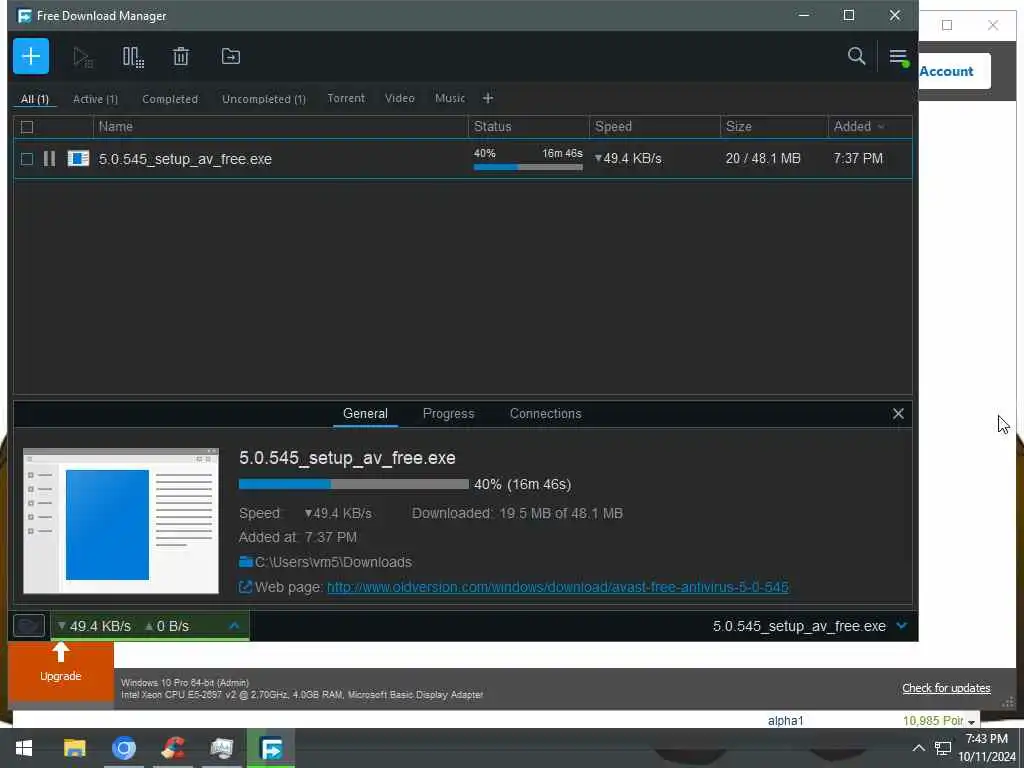
Task: Select the Video filter tab
Action: (x=400, y=98)
